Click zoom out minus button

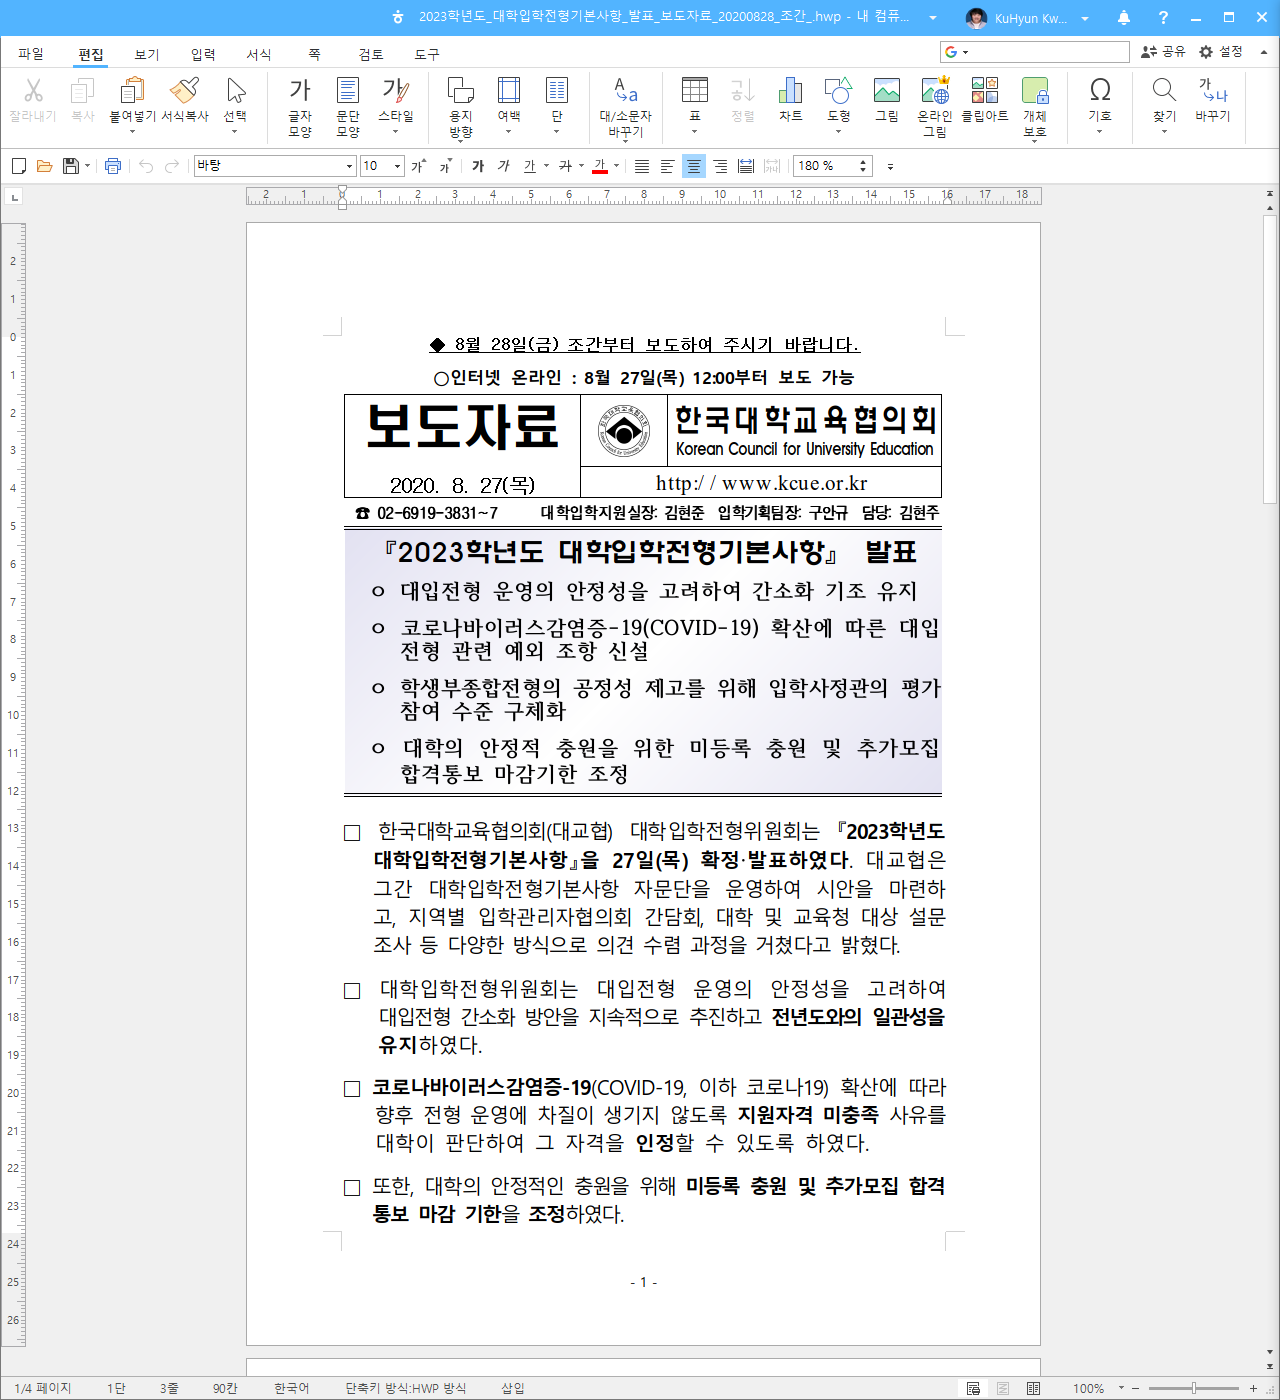pos(1137,1388)
